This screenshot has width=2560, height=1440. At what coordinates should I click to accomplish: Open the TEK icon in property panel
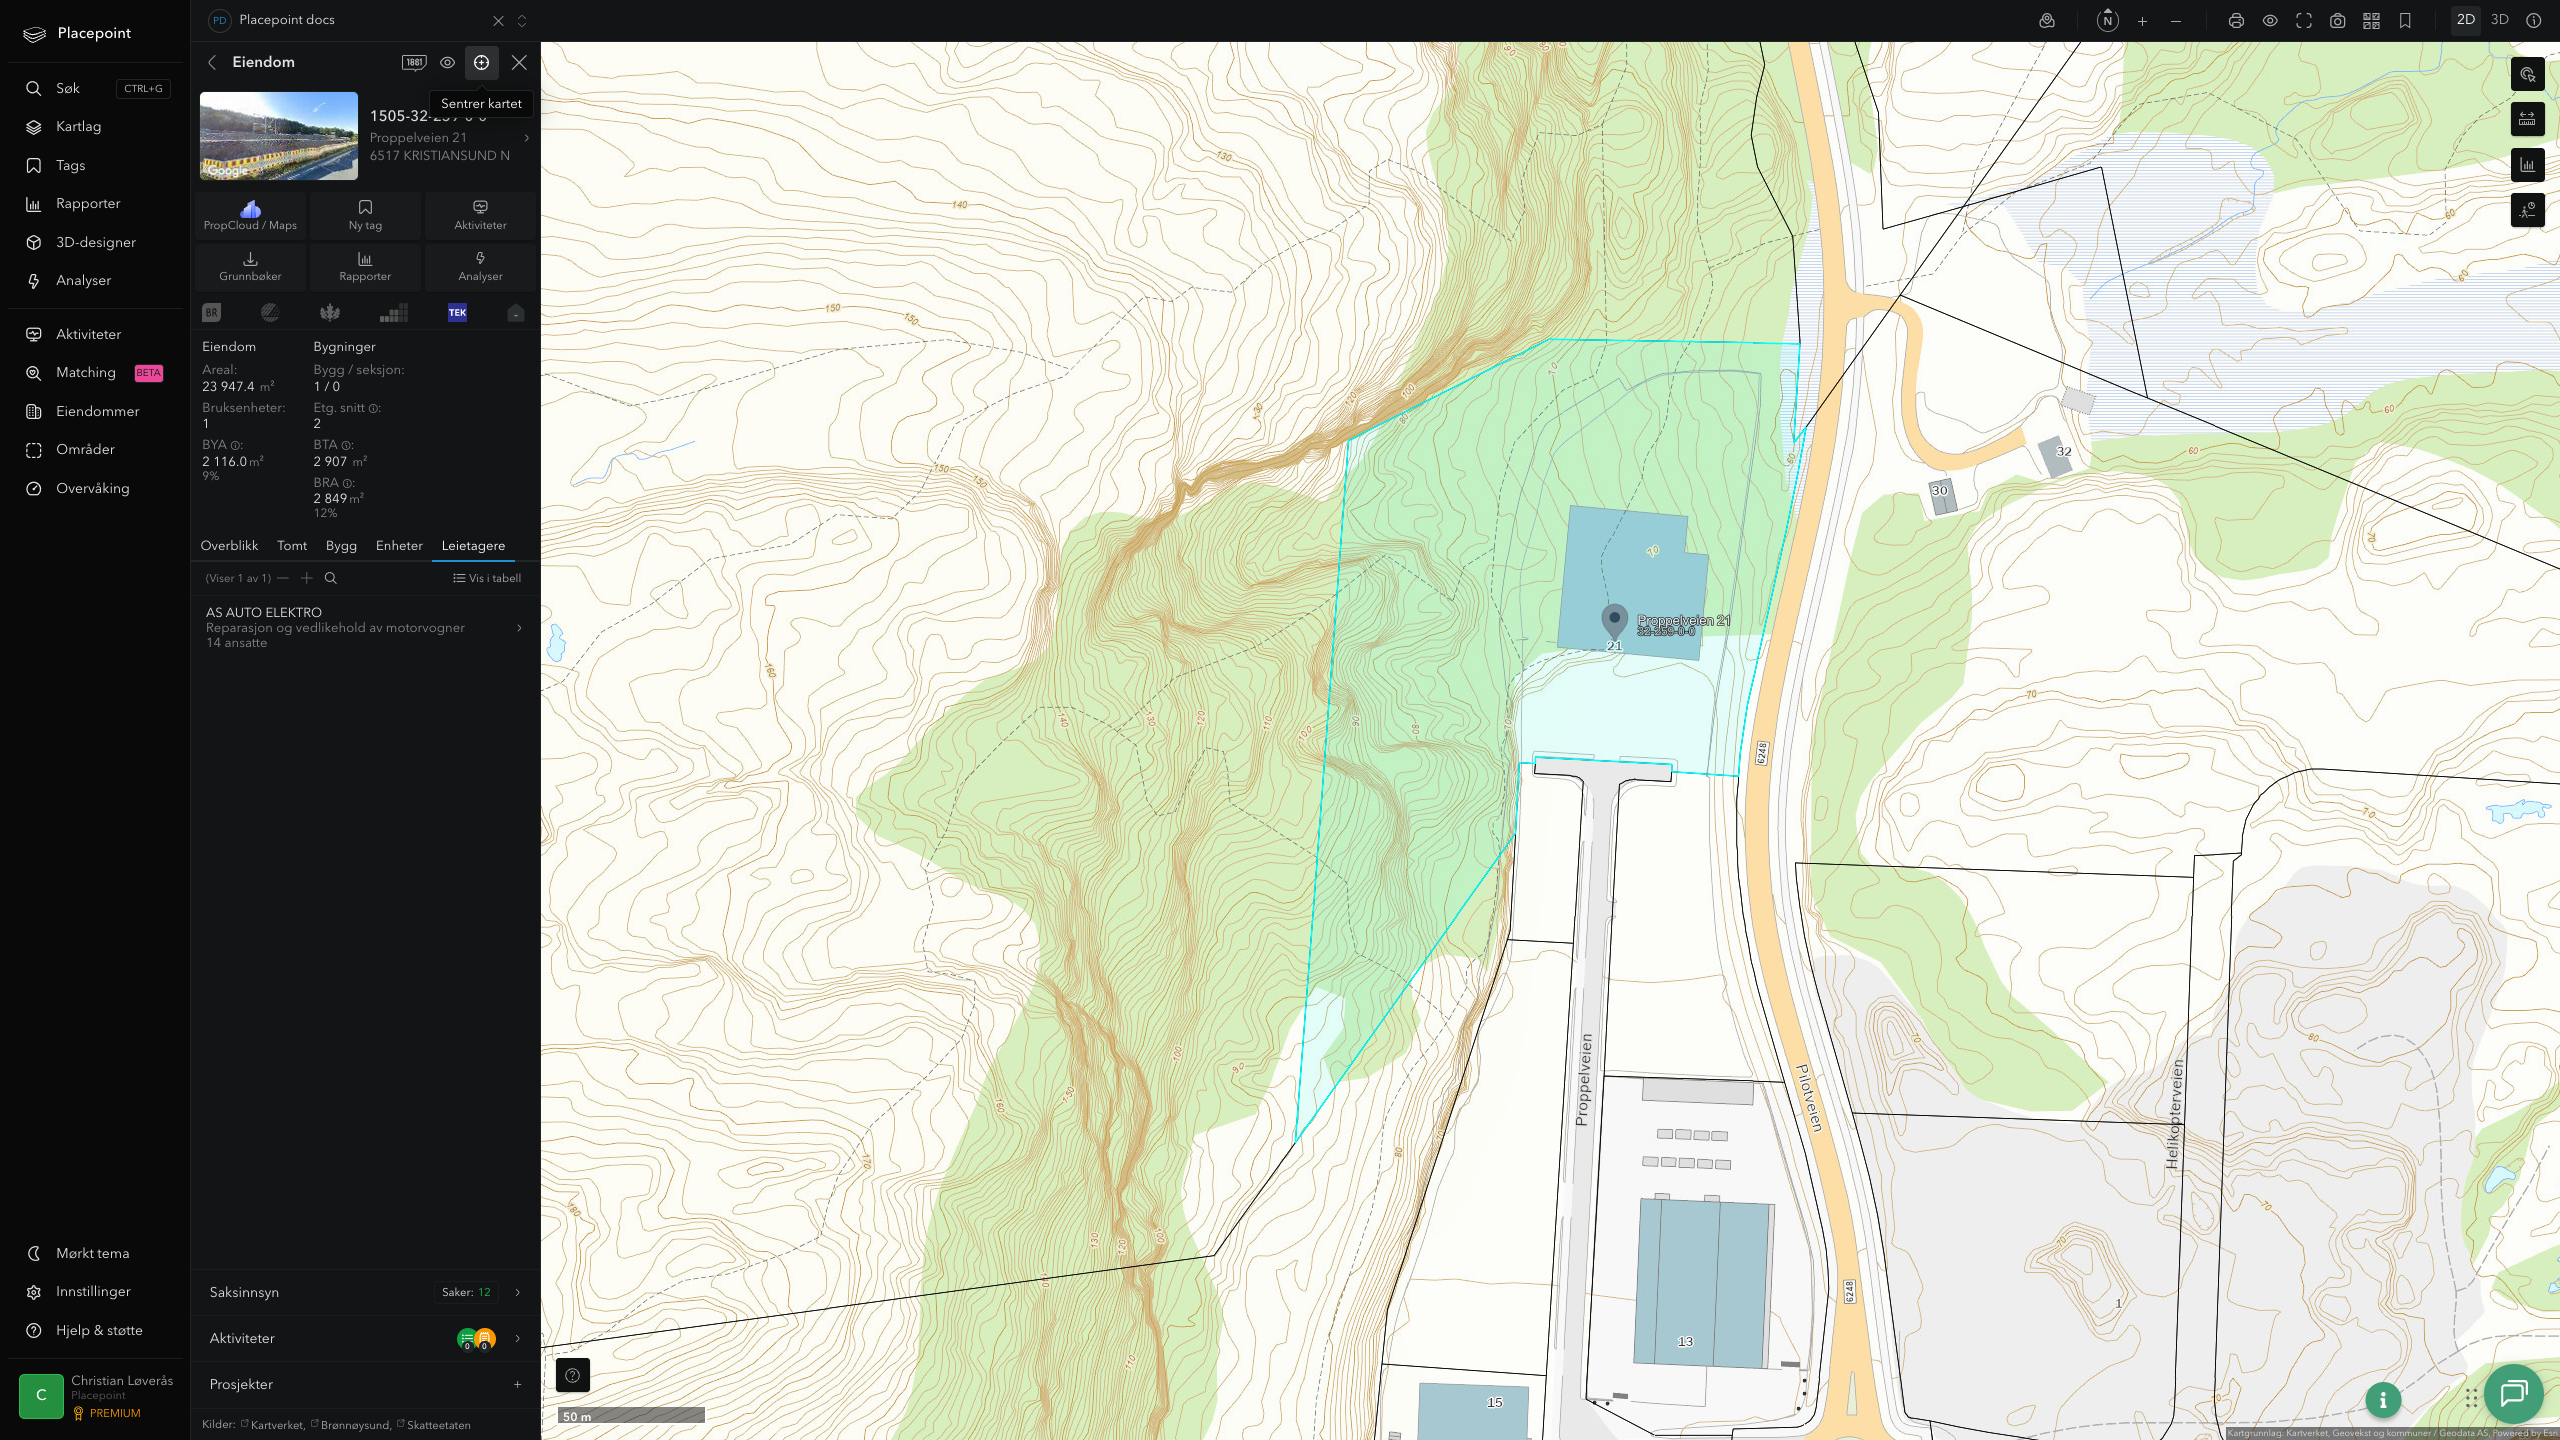pyautogui.click(x=457, y=312)
